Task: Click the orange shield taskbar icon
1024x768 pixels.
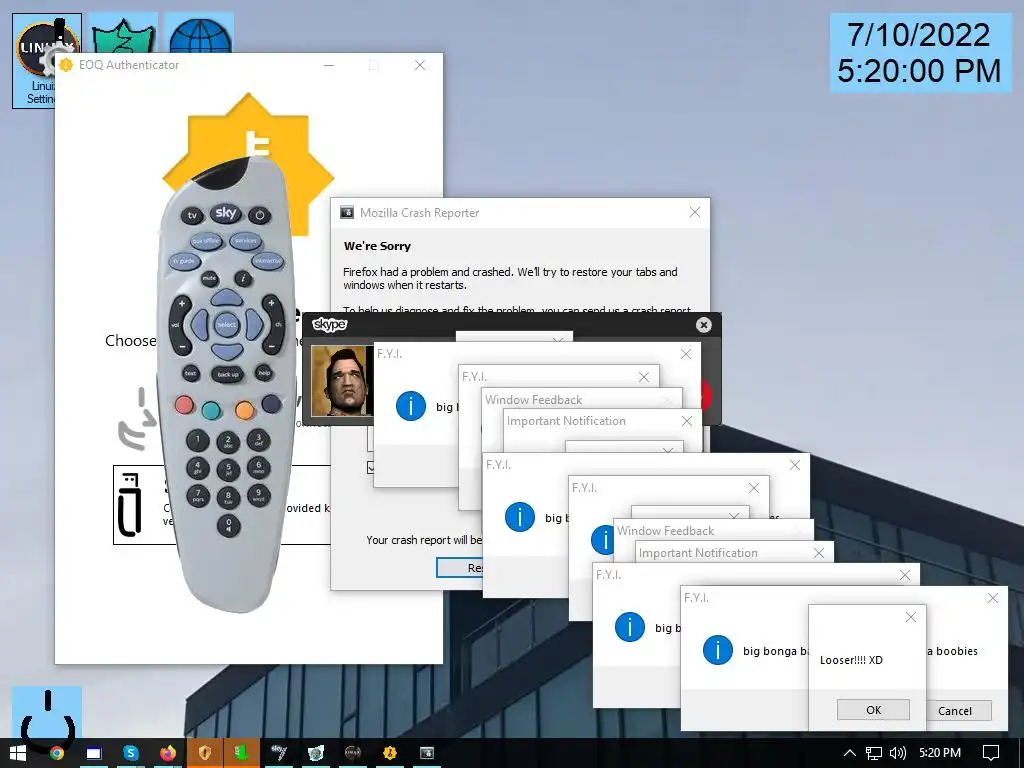Action: point(205,753)
